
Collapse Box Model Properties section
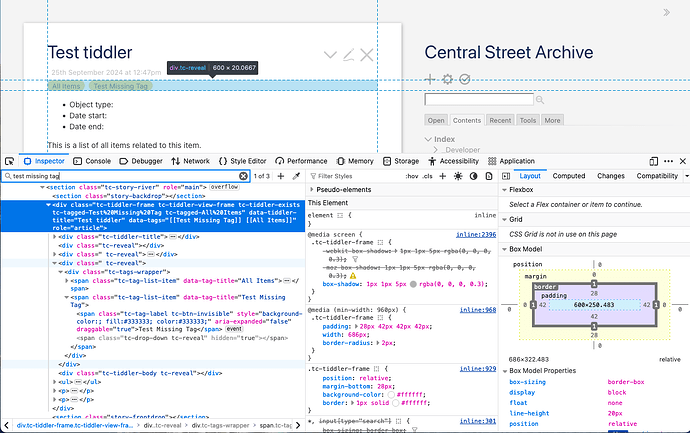click(504, 371)
